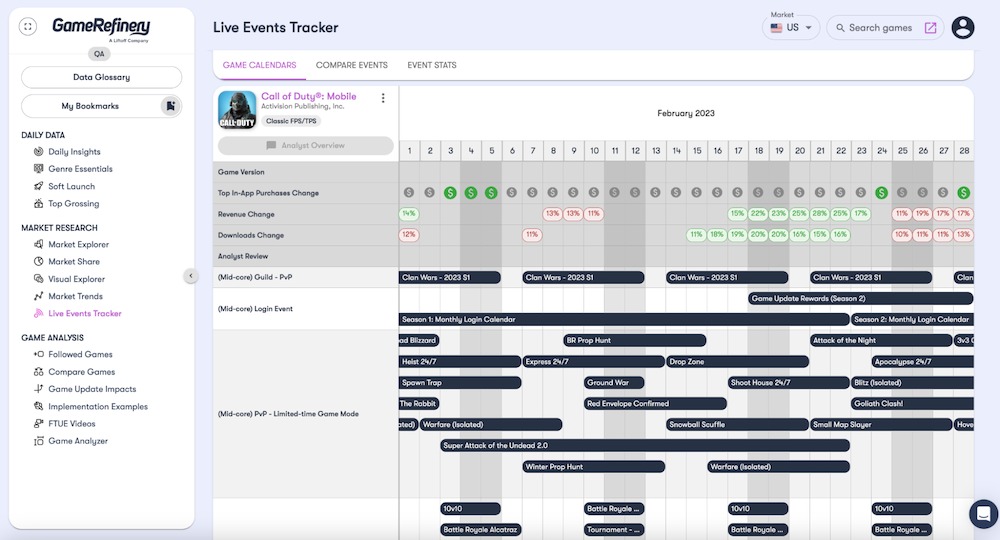The image size is (1000, 540).
Task: Click the fullscreen toggle icon beside the logo
Action: 27,27
